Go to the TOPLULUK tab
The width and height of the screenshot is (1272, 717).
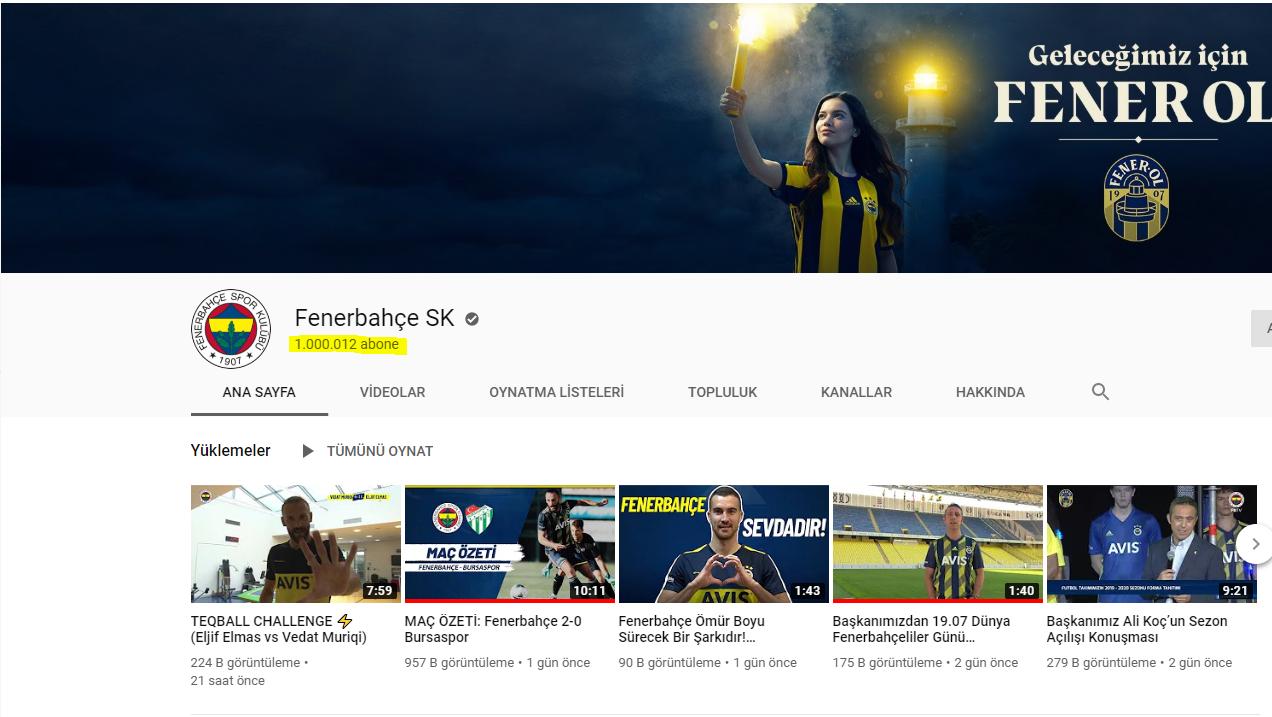tap(722, 392)
